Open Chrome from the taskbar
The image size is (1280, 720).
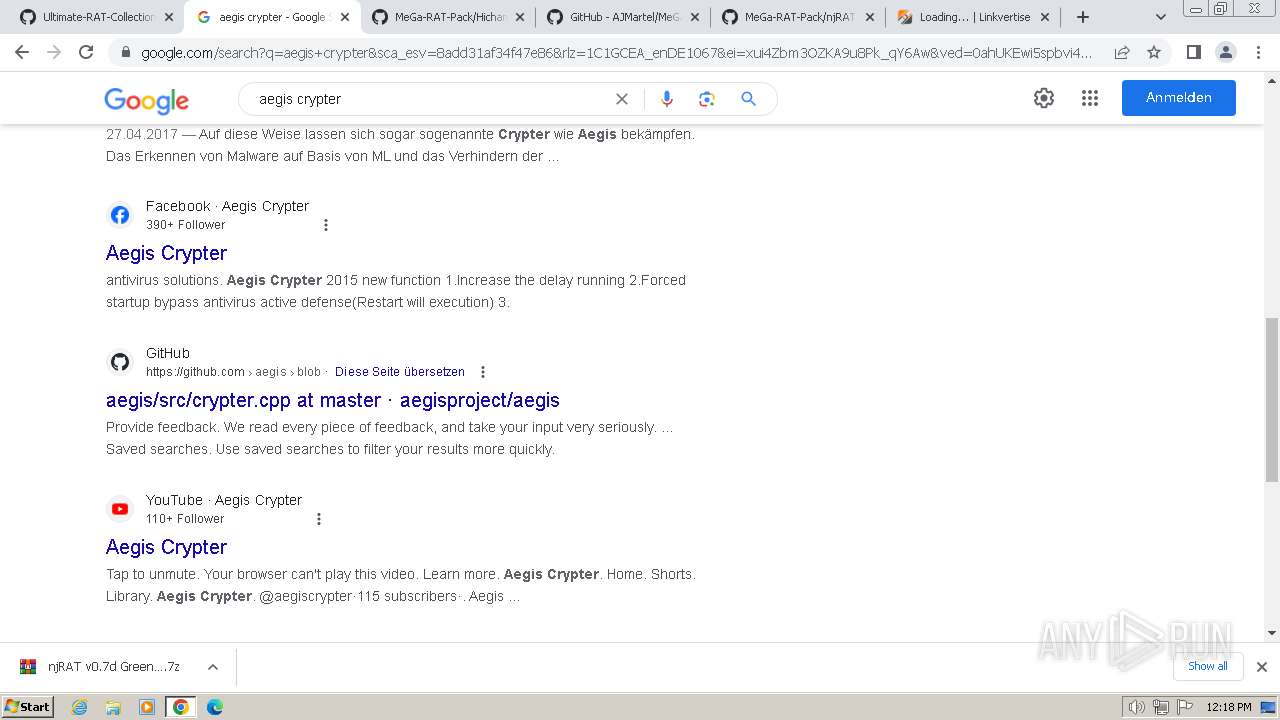click(181, 707)
